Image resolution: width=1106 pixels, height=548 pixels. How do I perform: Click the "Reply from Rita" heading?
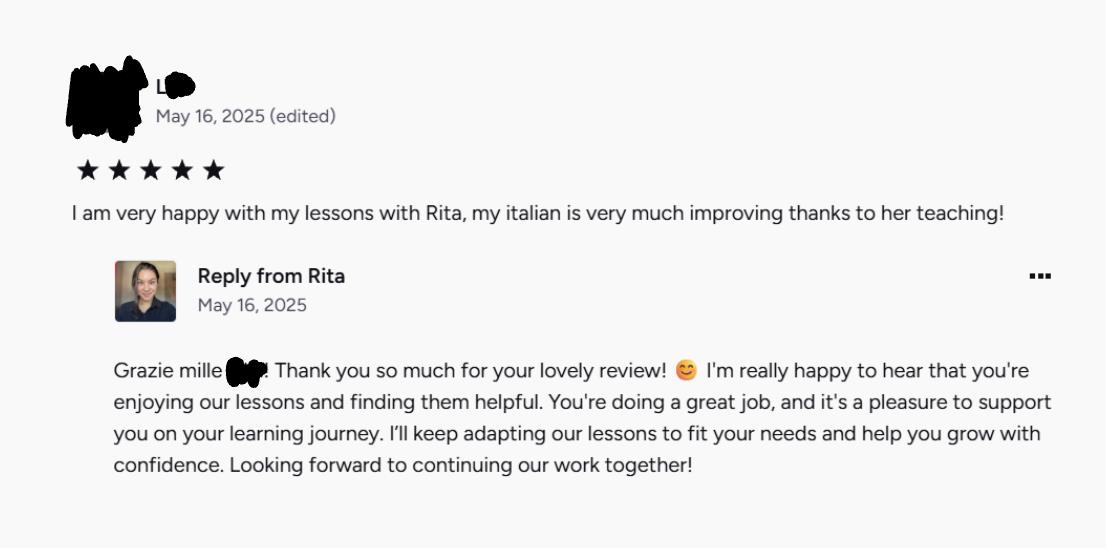coord(271,276)
